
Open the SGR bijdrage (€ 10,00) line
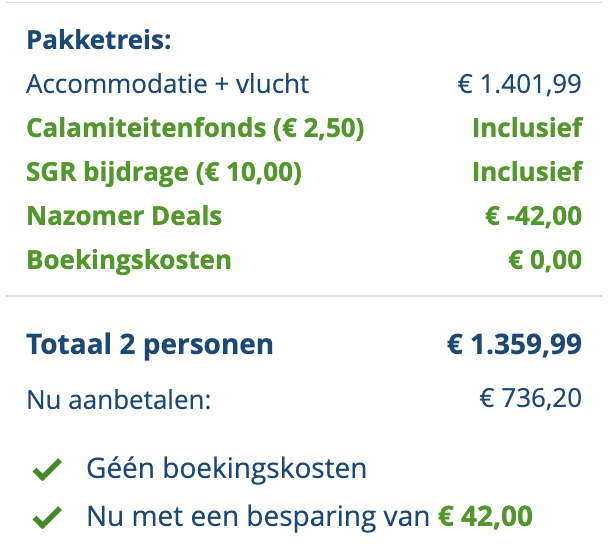164,172
